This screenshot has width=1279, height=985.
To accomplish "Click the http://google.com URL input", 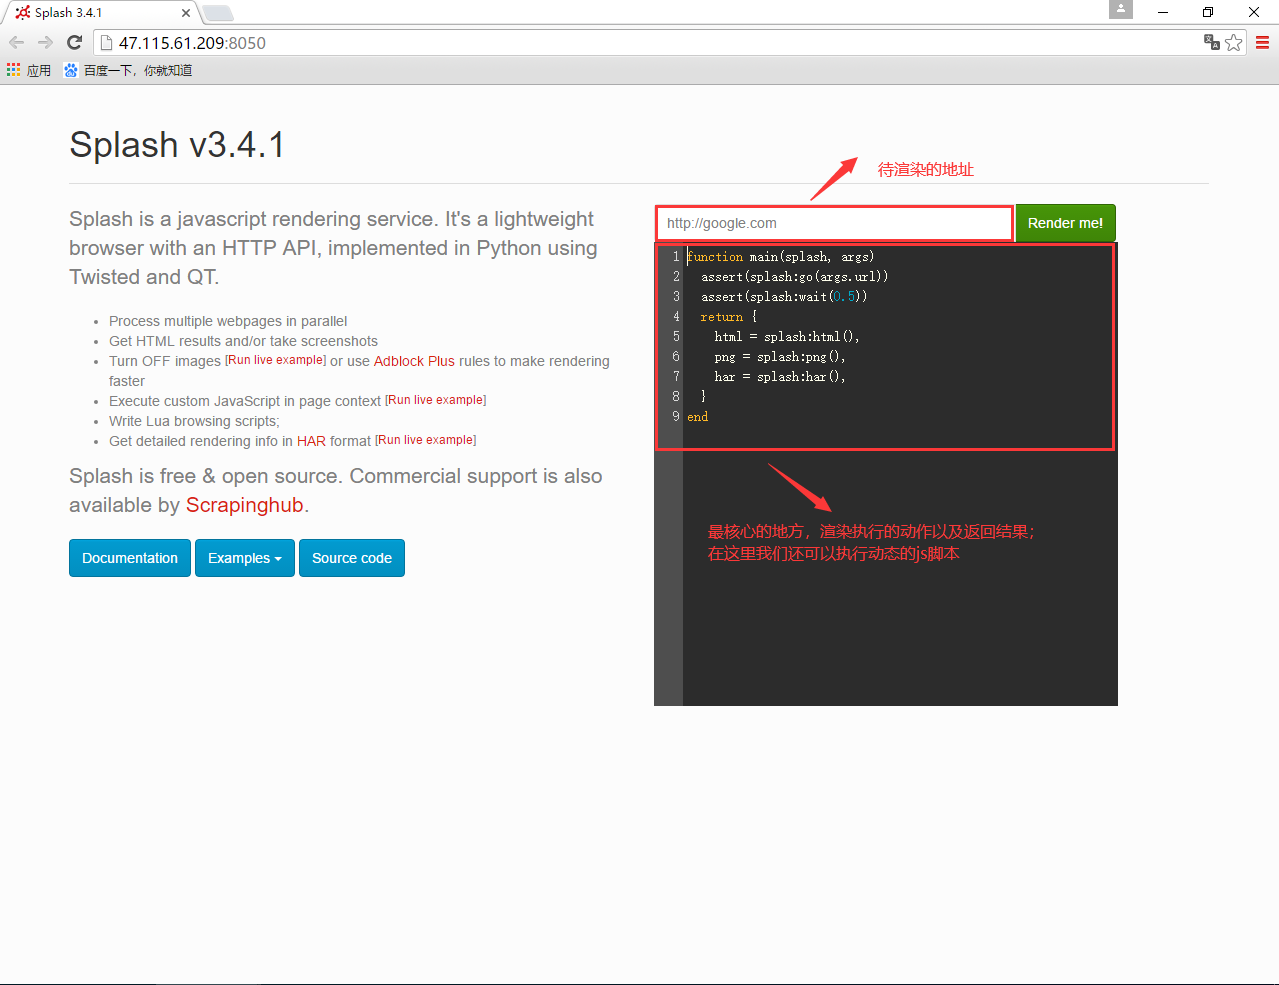I will click(x=834, y=223).
